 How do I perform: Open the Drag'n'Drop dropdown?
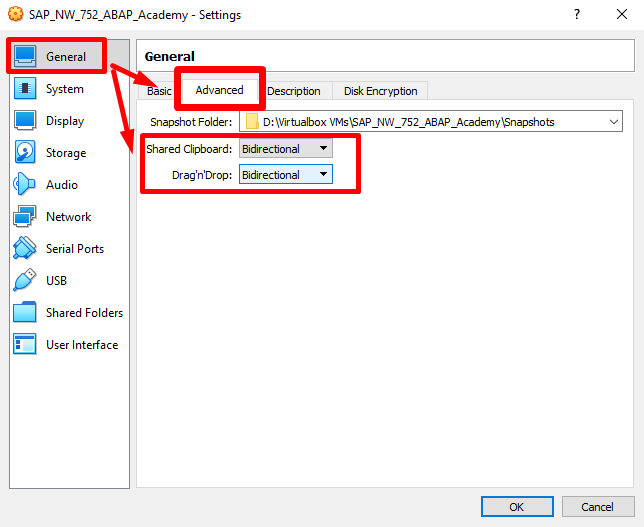pos(286,174)
